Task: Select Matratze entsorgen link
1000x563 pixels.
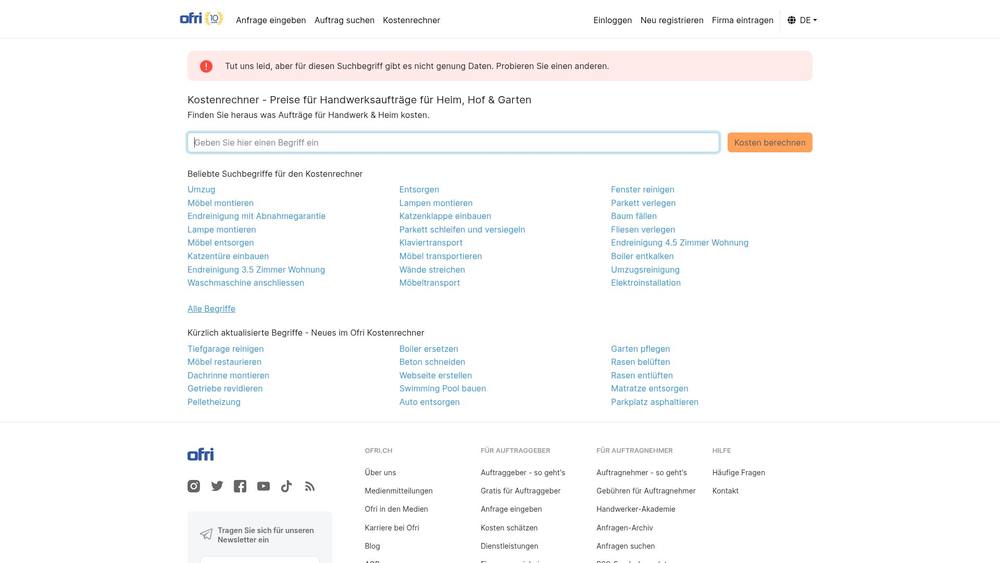Action: (649, 388)
